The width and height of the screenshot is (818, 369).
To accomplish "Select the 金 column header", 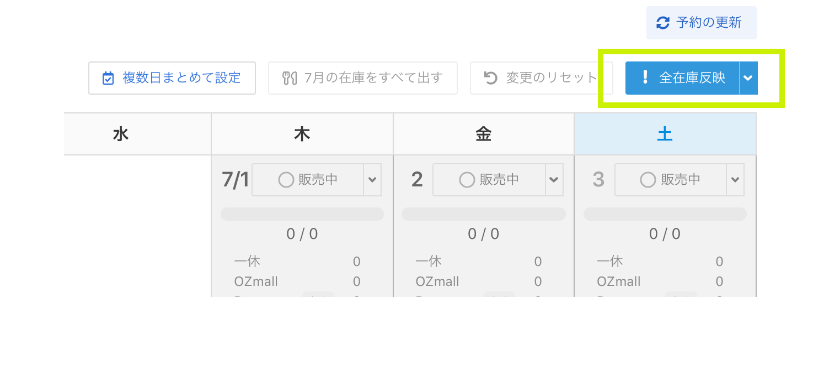I will 484,134.
